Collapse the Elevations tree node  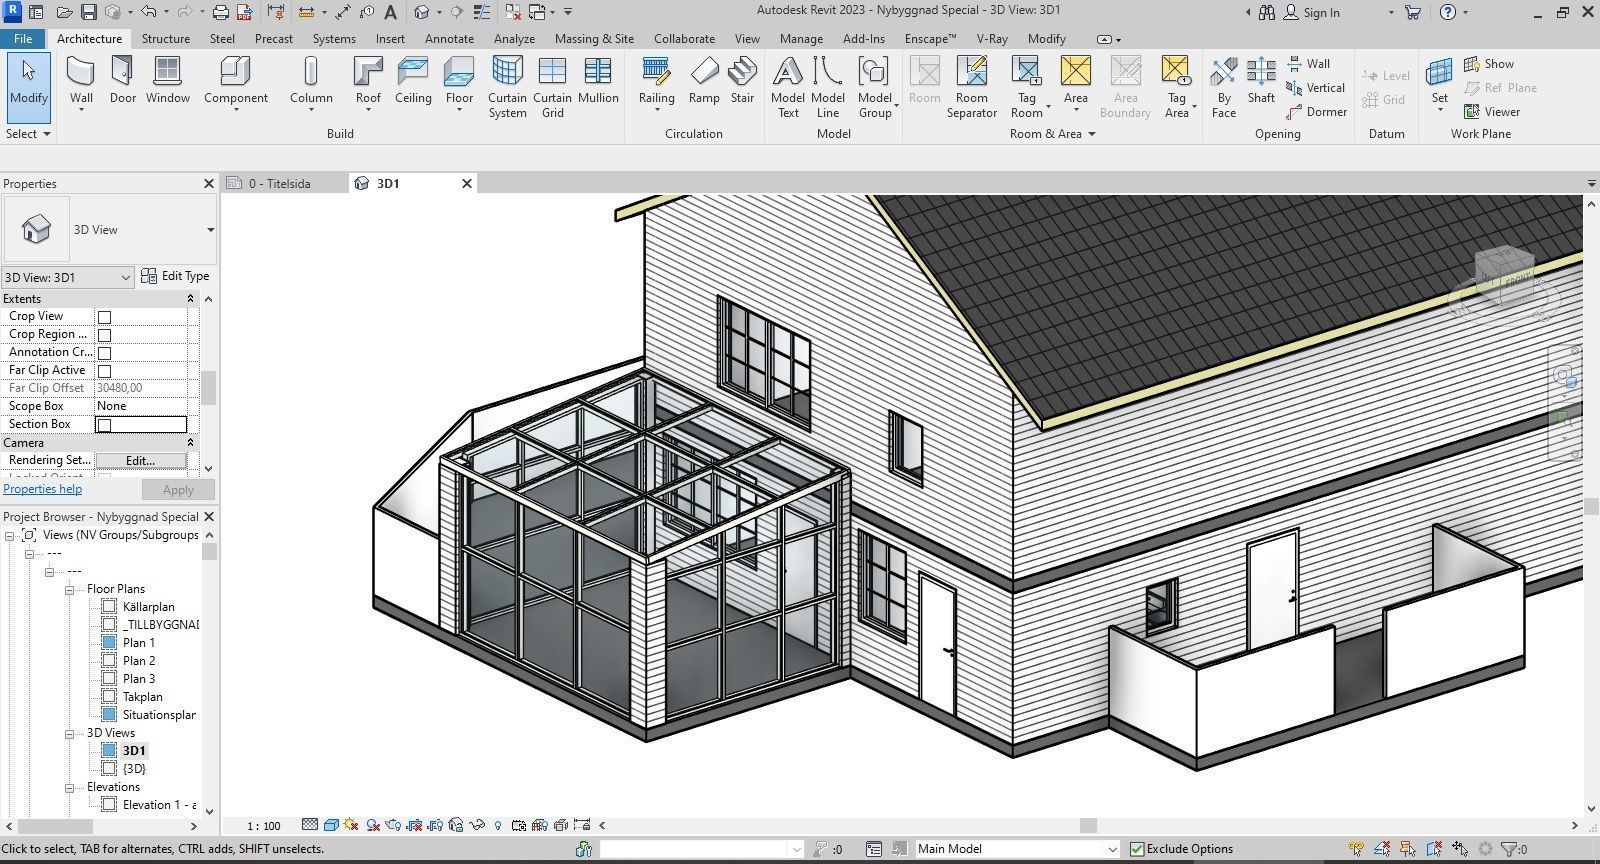(x=70, y=788)
